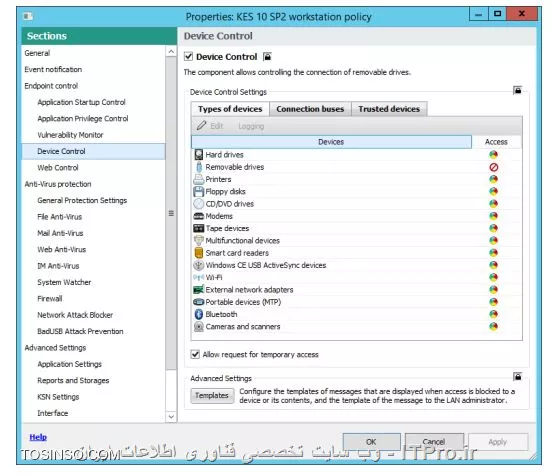Click the blocked access icon for Removable drives
This screenshot has width=553, height=476.
click(x=494, y=167)
